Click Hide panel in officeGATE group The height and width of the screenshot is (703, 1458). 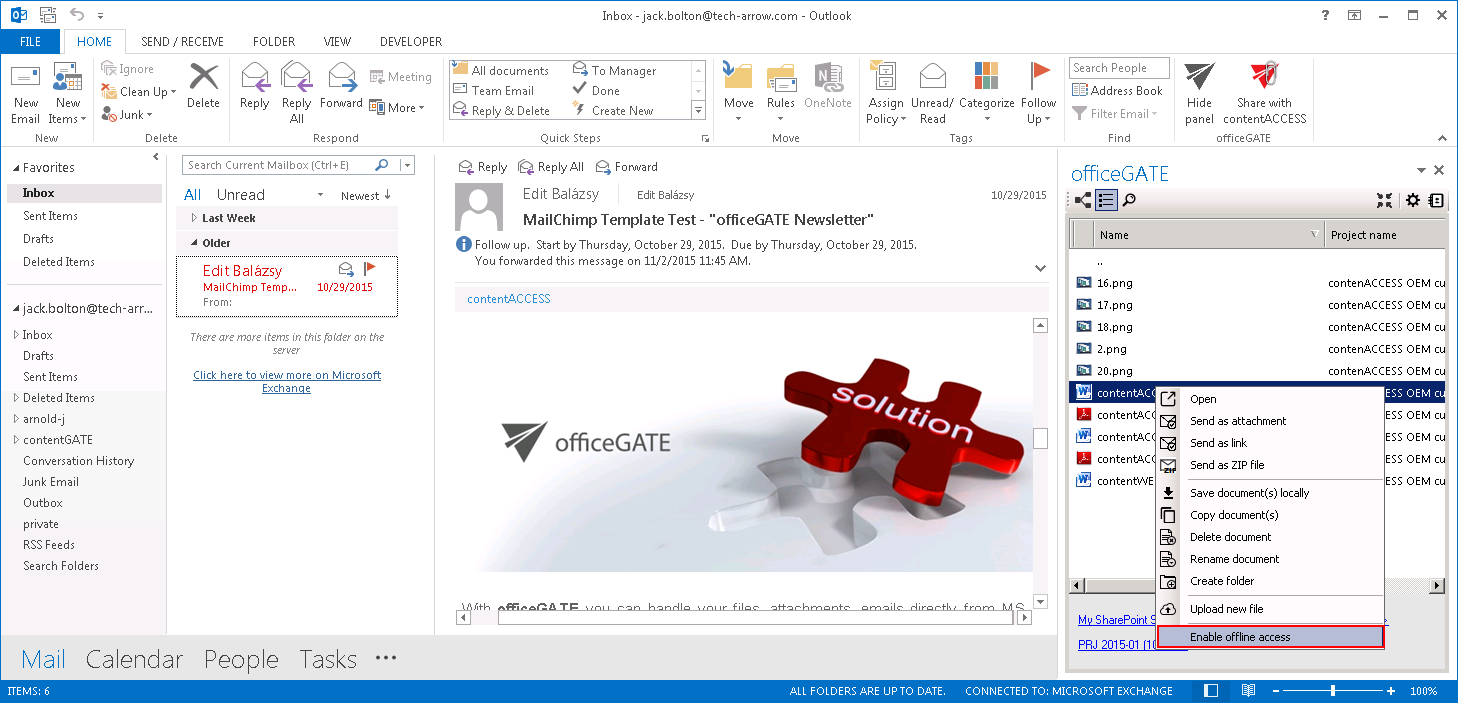1199,93
